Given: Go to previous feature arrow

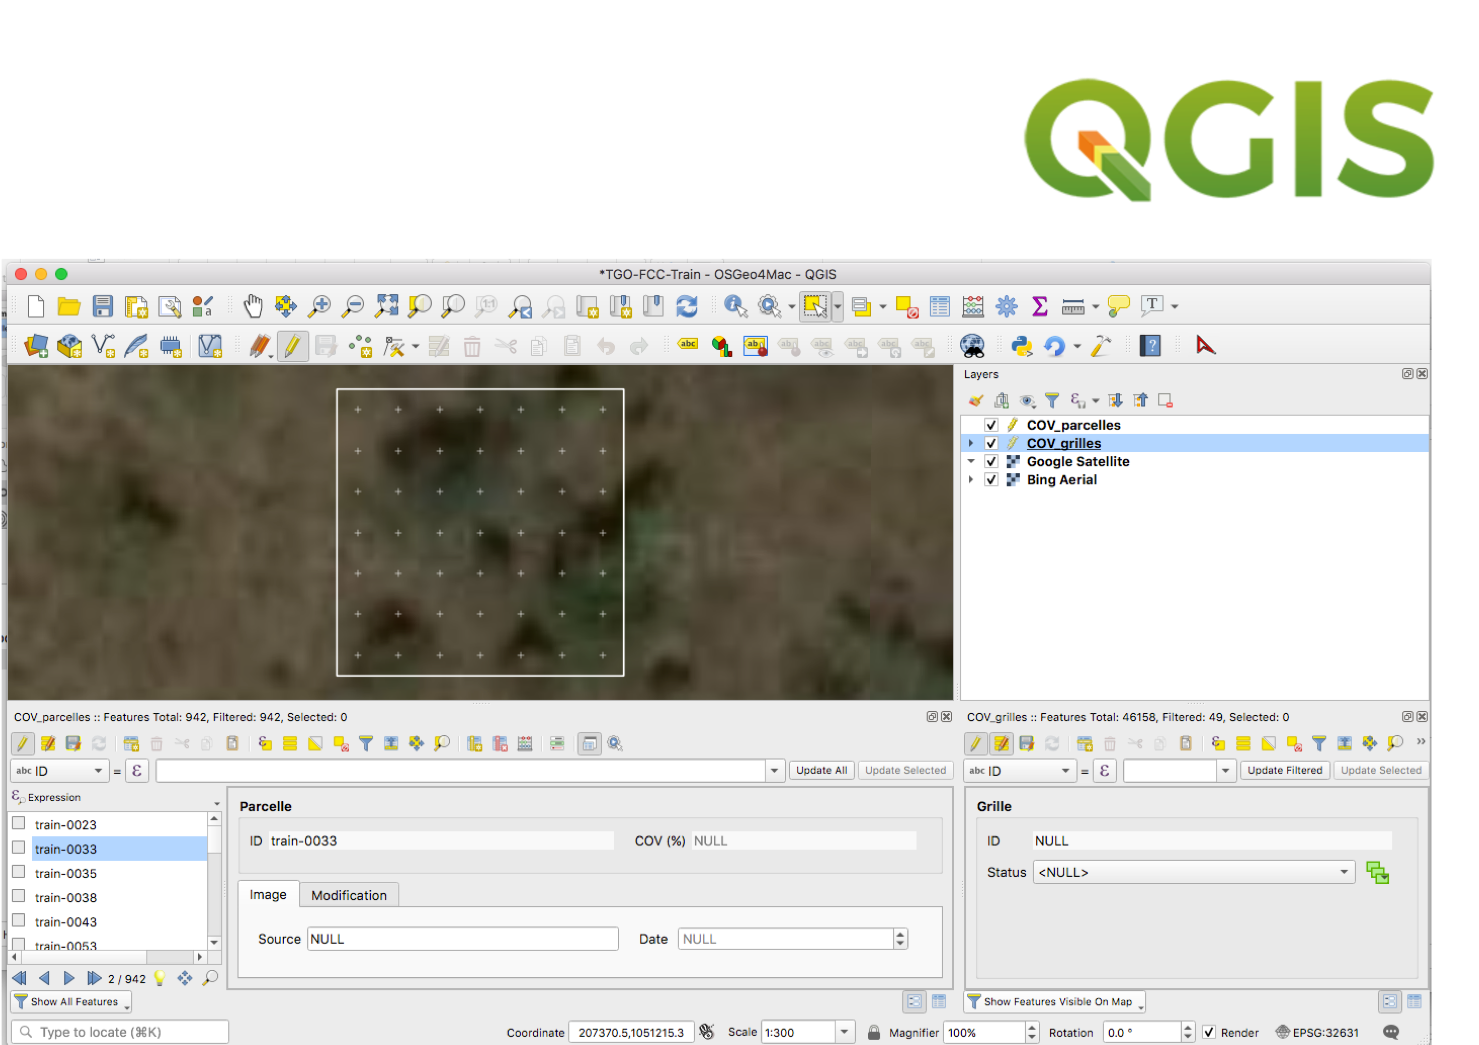Looking at the screenshot, I should click(x=44, y=978).
